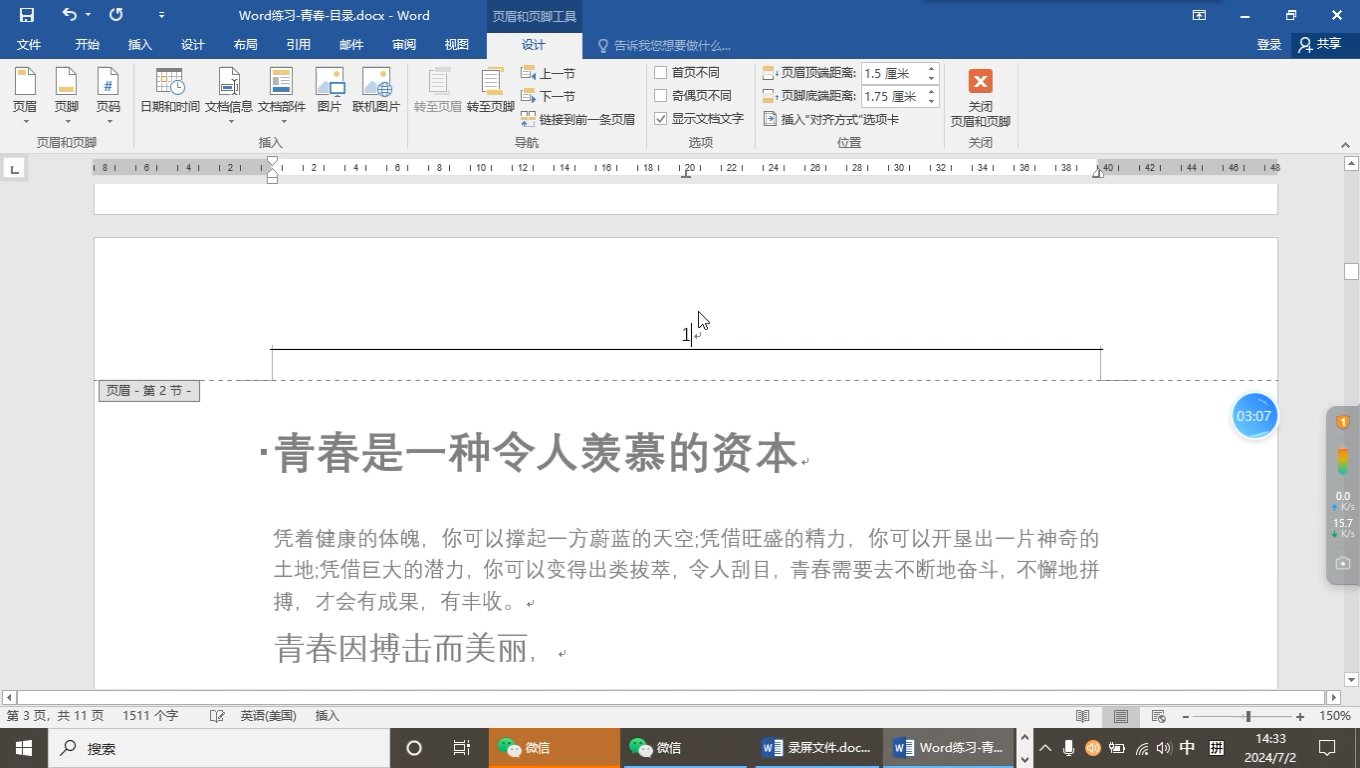Close Header and Footer (关闭页眉和页脚)
Screen dimensions: 1360x768
[x=980, y=97]
